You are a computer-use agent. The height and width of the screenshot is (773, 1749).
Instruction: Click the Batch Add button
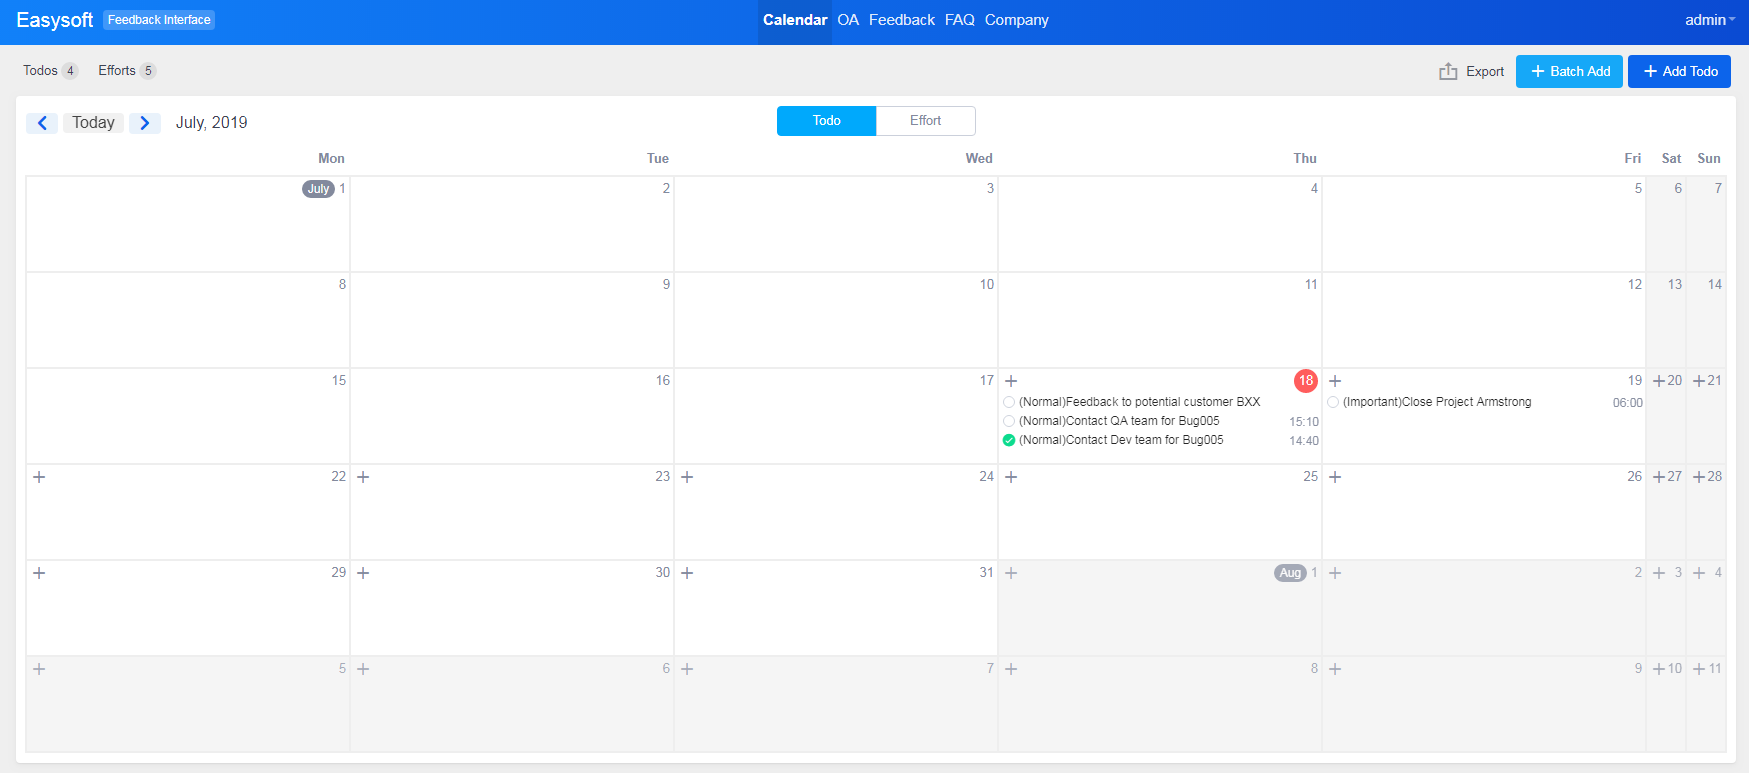(1569, 71)
